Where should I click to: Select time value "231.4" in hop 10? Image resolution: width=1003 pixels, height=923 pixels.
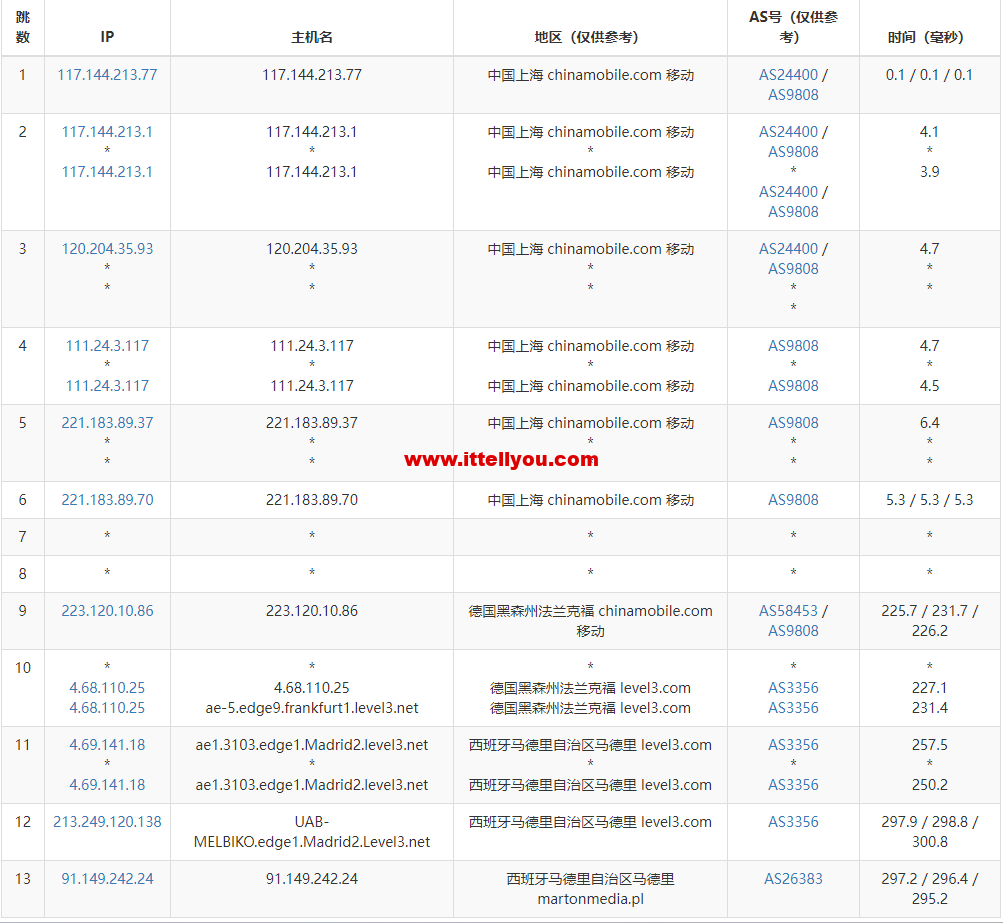coord(929,708)
